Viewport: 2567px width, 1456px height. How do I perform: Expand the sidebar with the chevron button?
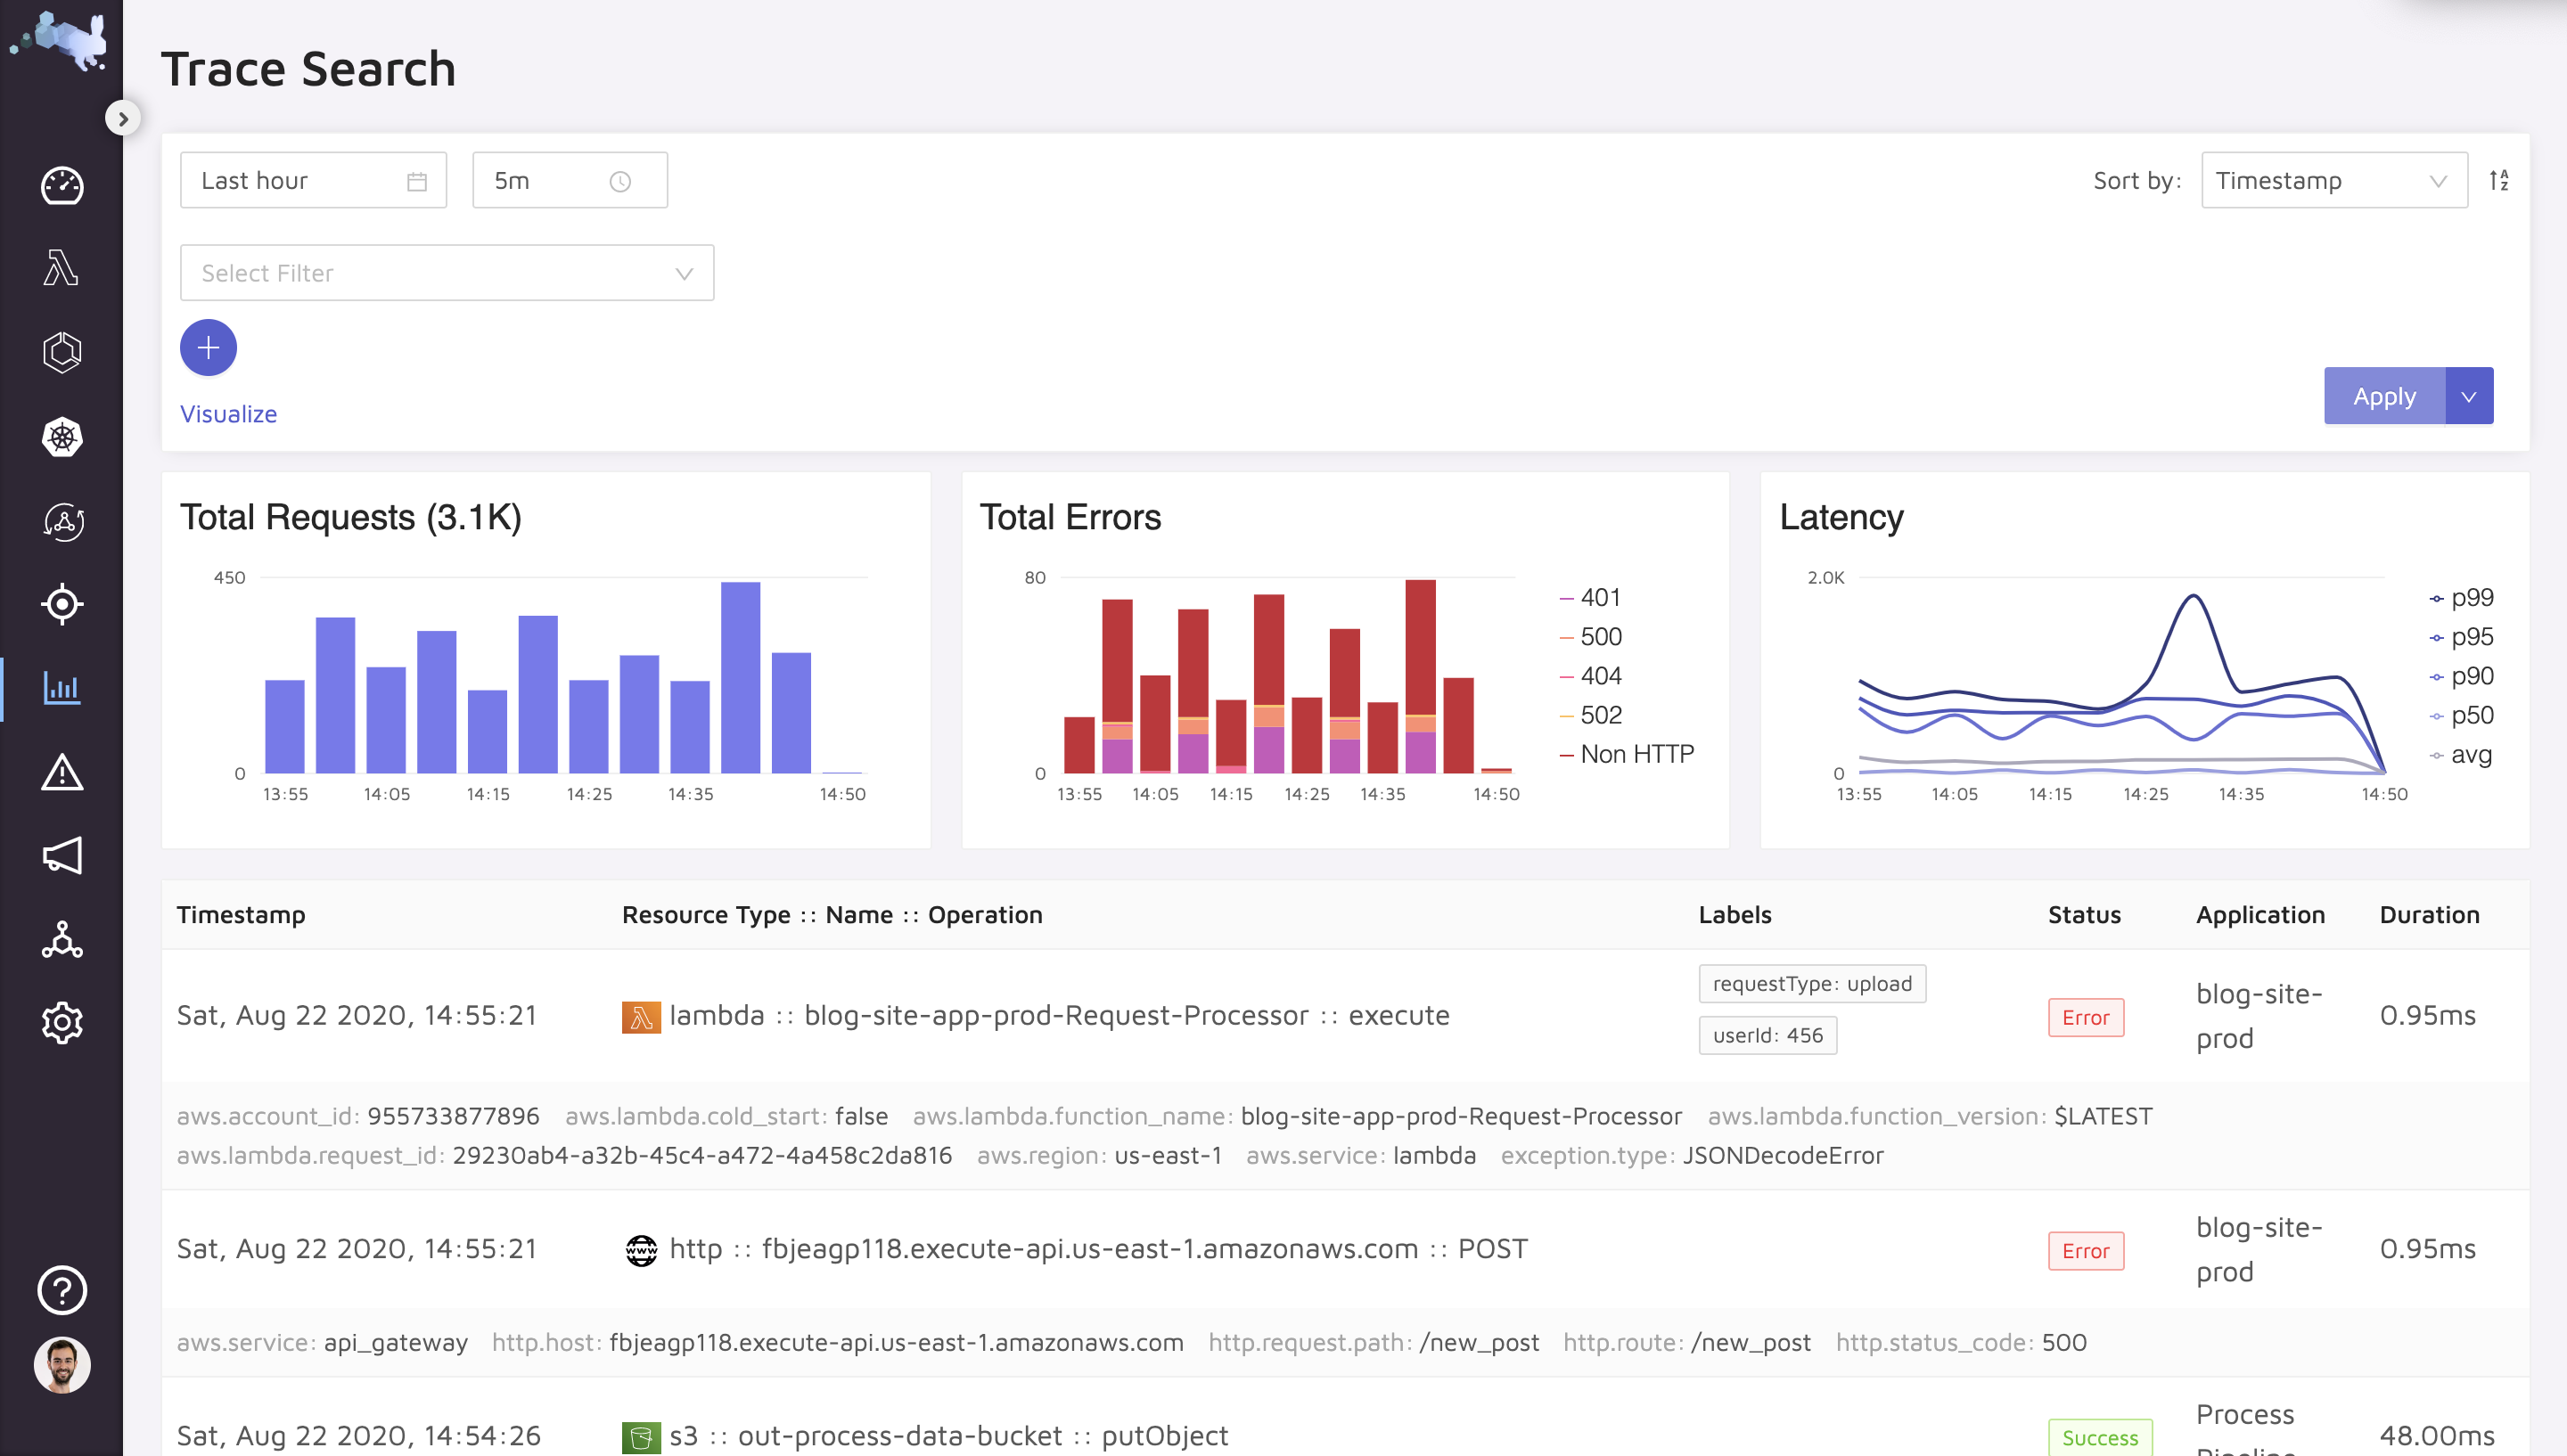coord(122,118)
